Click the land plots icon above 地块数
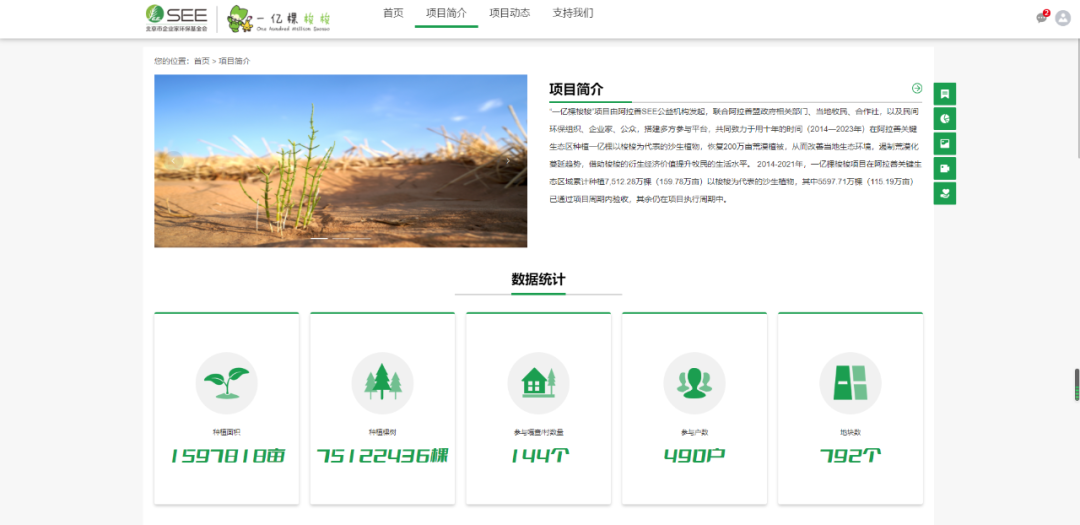This screenshot has height=525, width=1080. [x=851, y=383]
